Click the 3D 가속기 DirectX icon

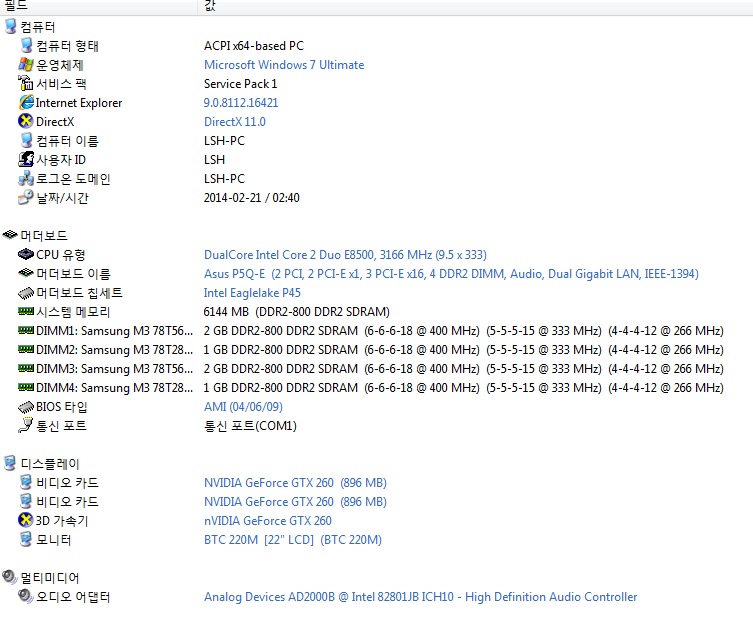pos(26,520)
